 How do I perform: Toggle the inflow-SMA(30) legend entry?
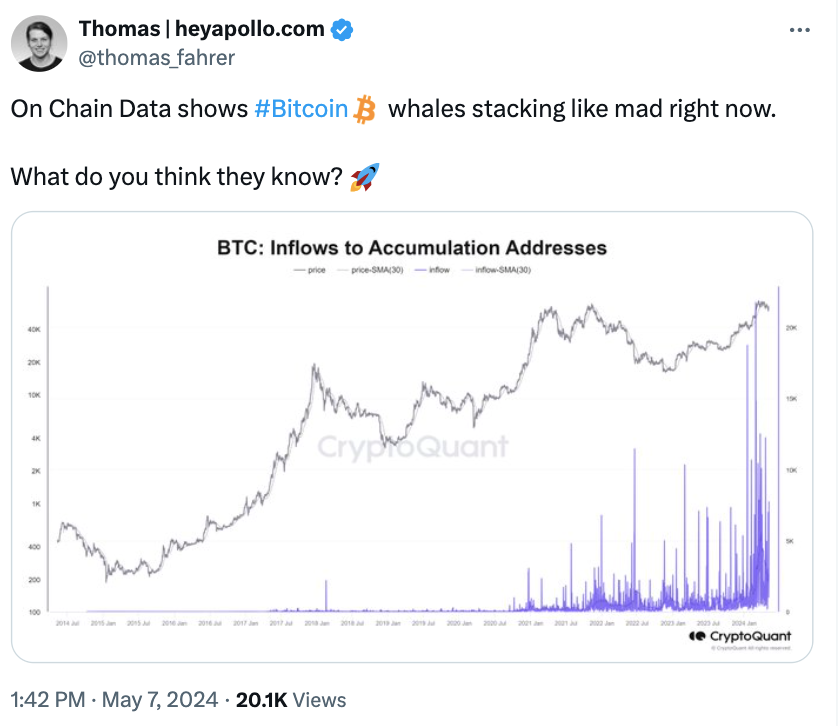coord(496,270)
